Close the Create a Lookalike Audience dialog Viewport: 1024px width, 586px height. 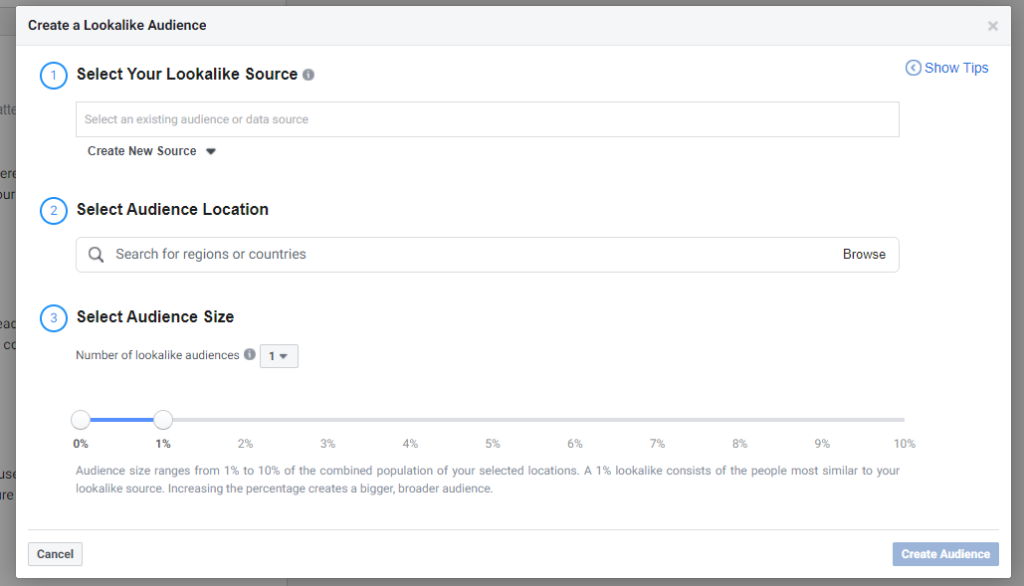[992, 26]
